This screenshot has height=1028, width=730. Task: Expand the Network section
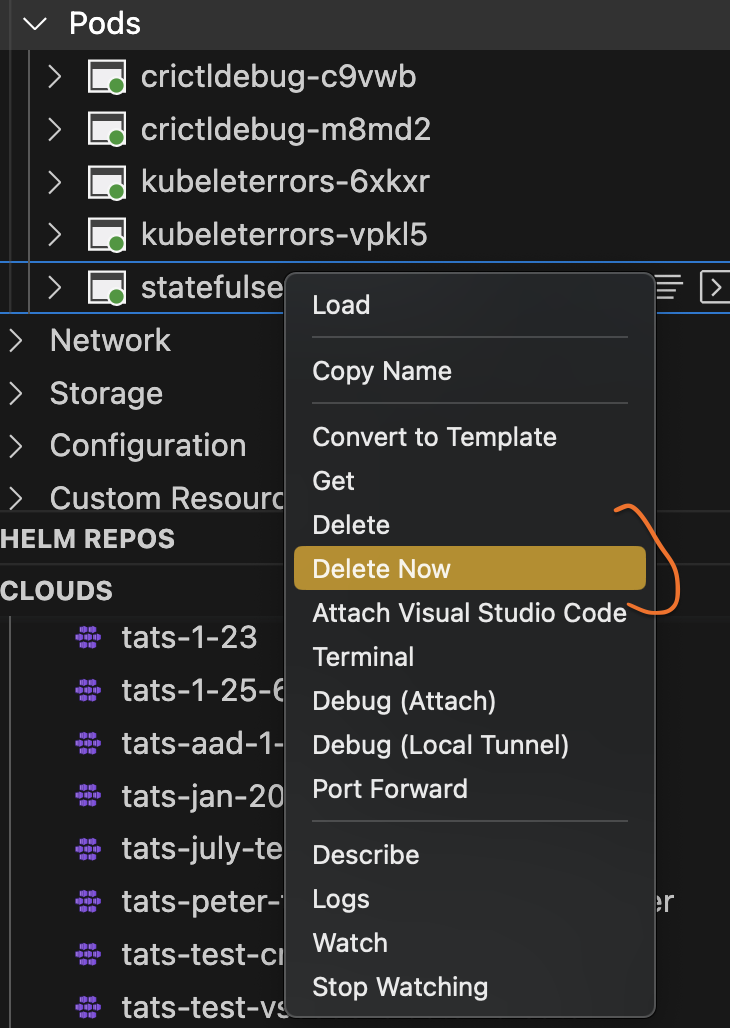coord(14,340)
